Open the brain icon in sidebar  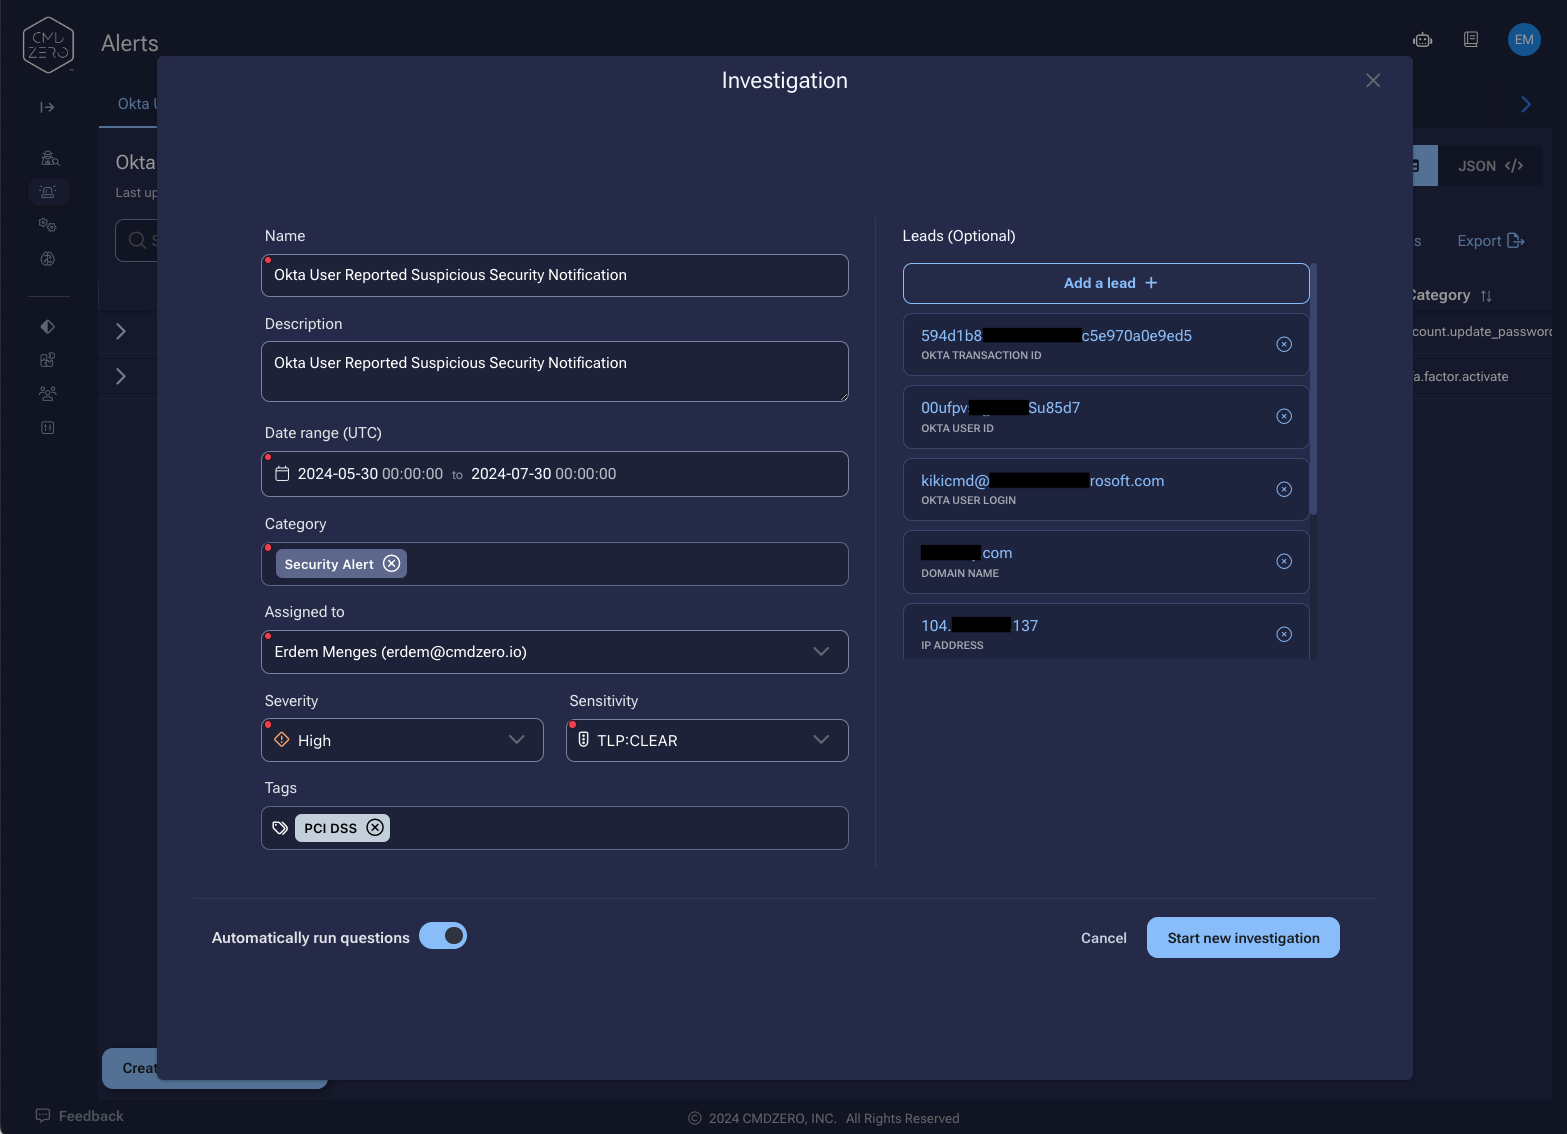(47, 259)
